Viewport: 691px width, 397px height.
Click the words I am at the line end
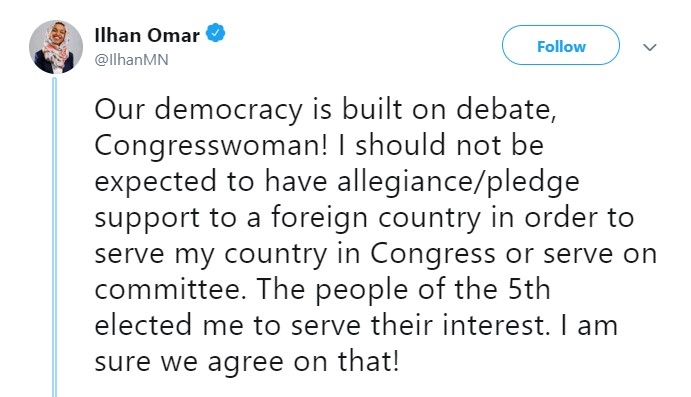pos(589,326)
